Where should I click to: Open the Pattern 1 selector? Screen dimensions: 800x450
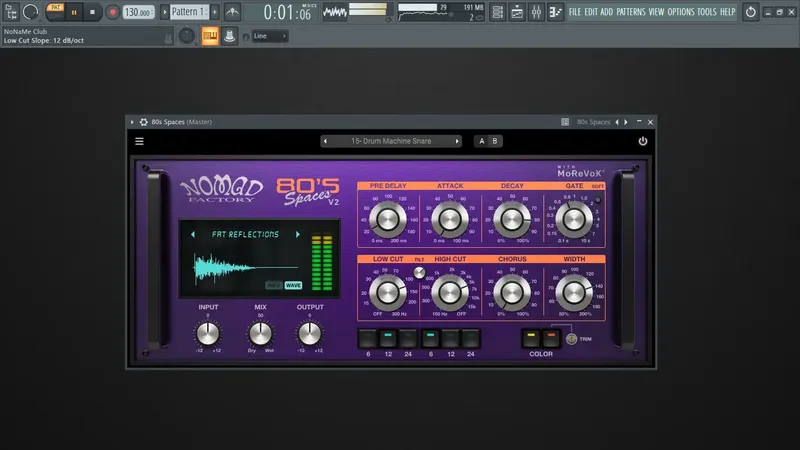pyautogui.click(x=189, y=12)
